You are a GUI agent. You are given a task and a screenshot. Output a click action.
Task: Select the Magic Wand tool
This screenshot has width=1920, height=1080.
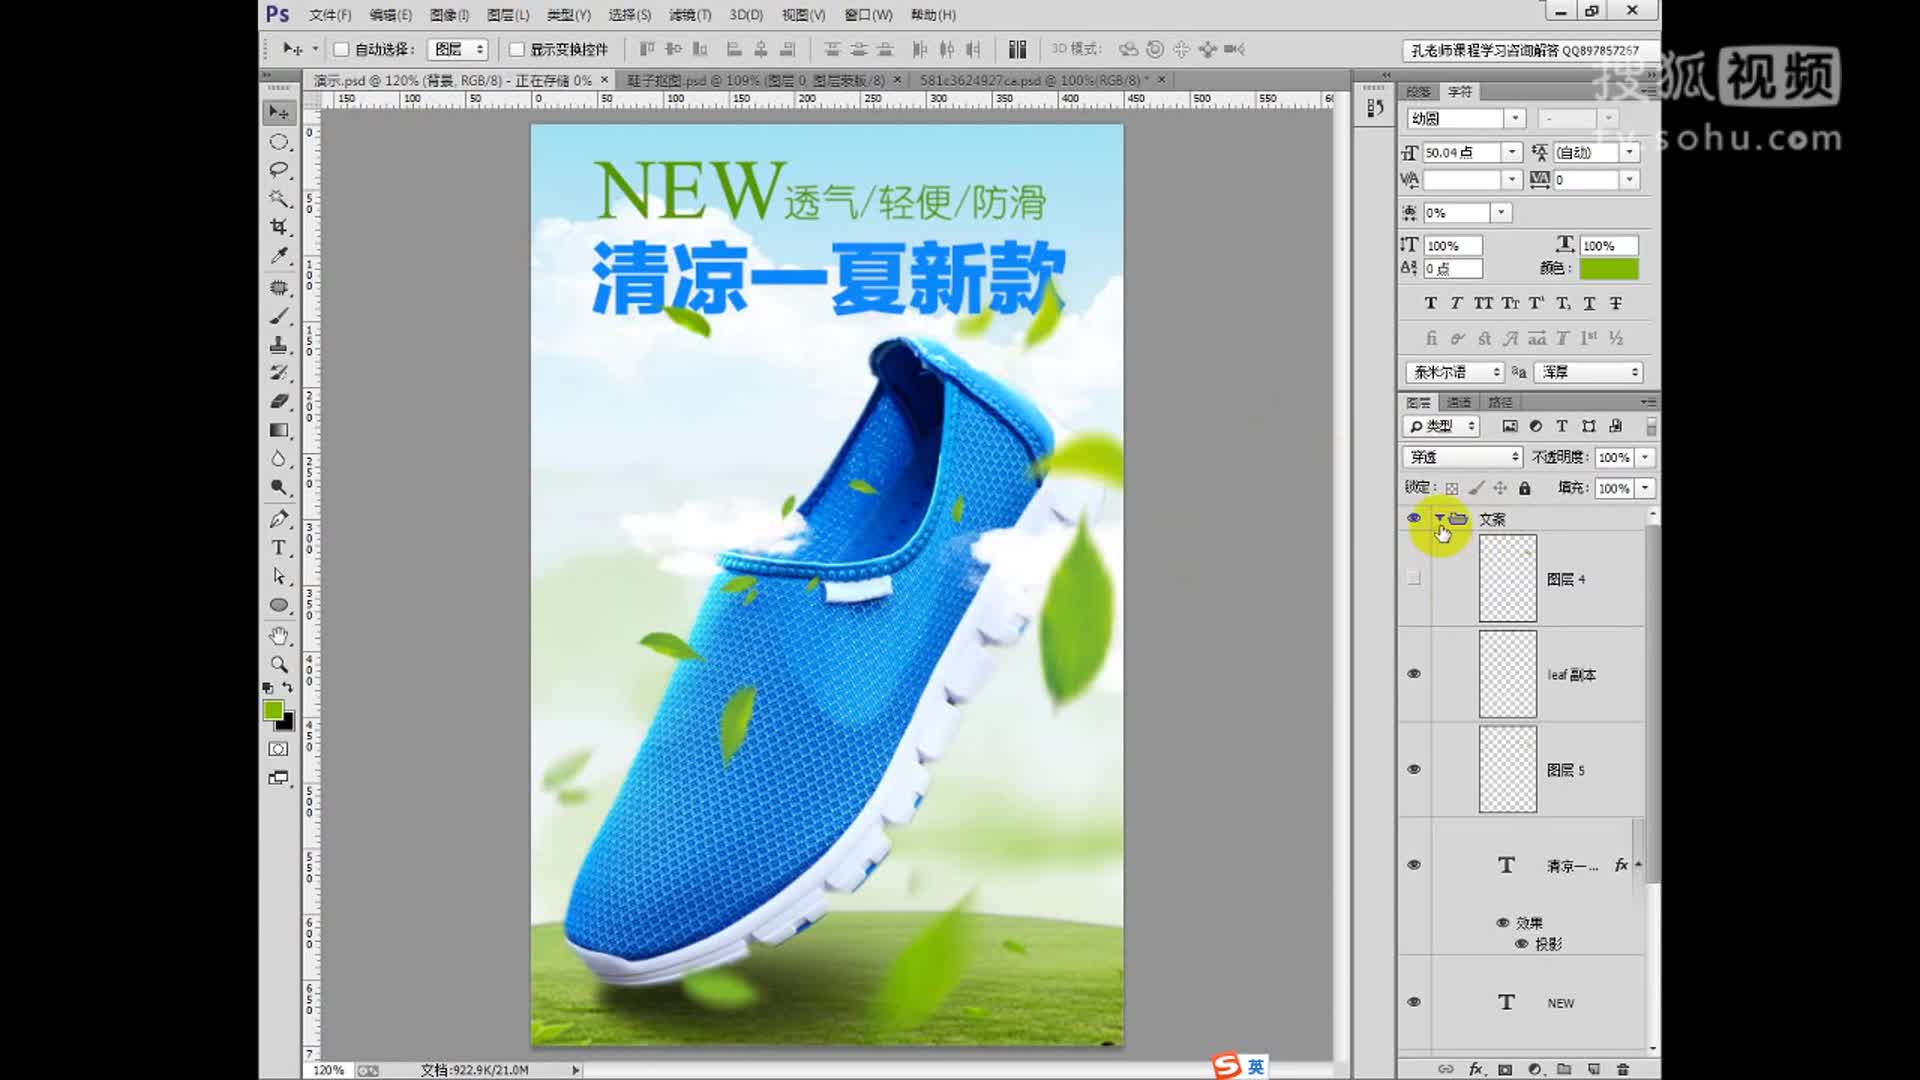(x=279, y=198)
